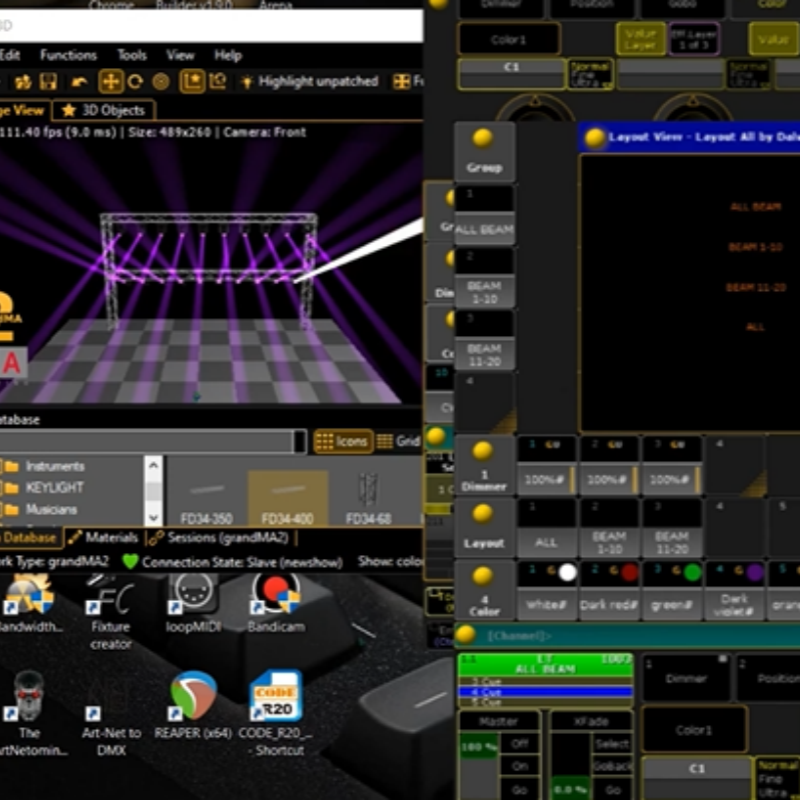Click the folder tree scroll down arrow
Viewport: 800px width, 800px height.
point(153,517)
